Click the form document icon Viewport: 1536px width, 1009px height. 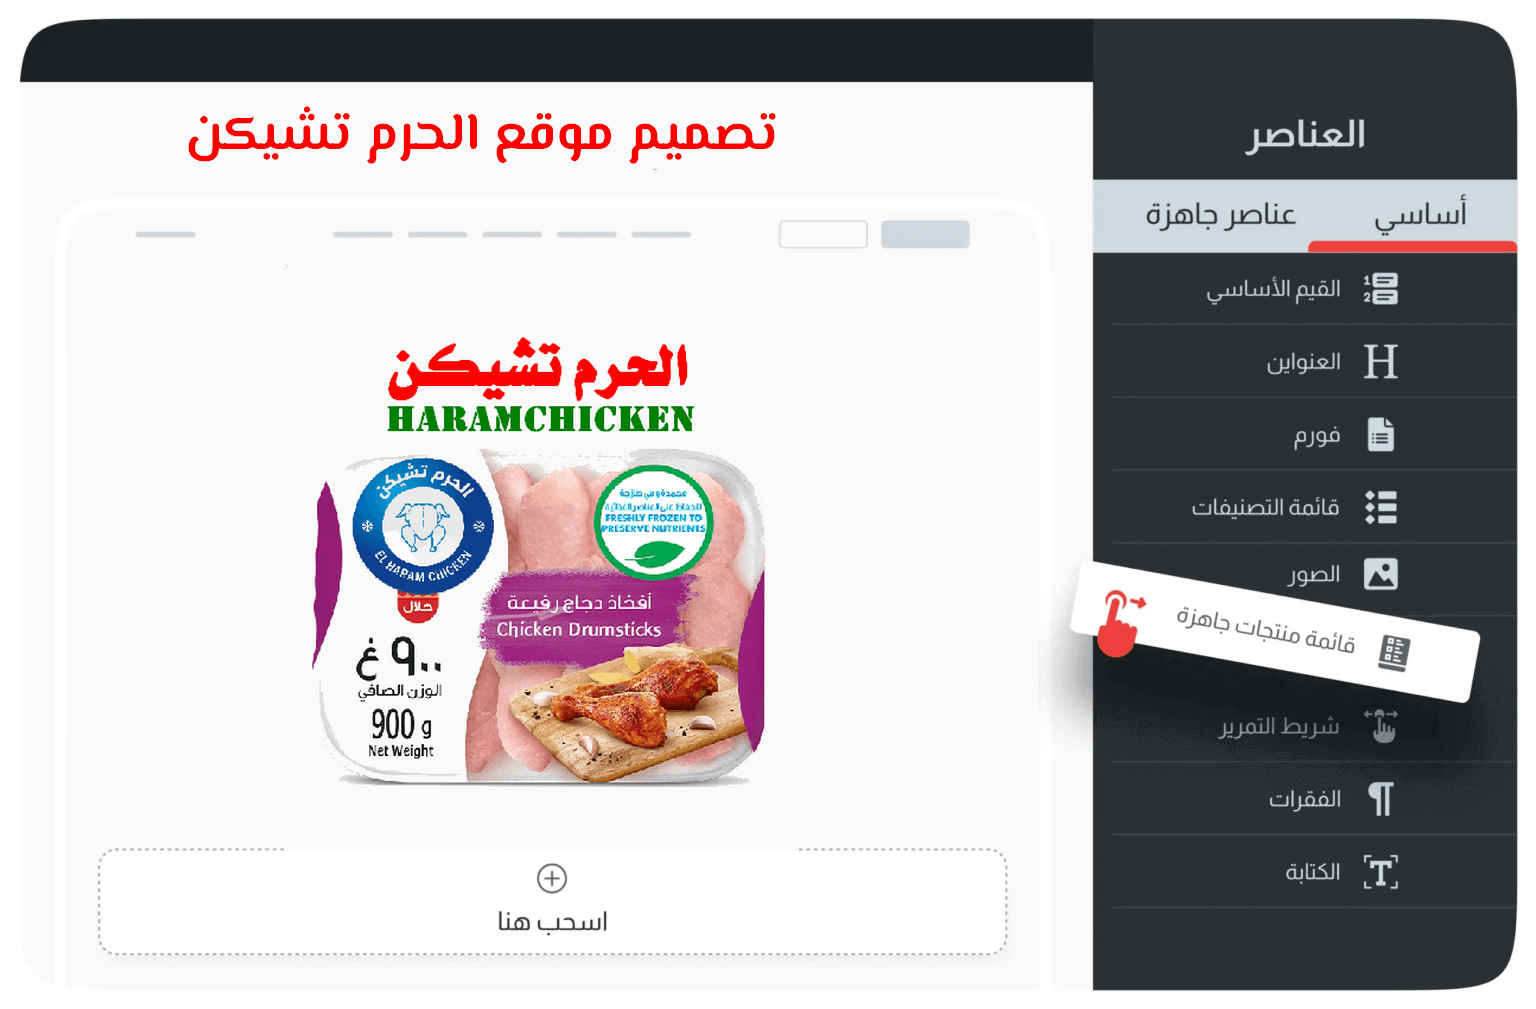pyautogui.click(x=1381, y=435)
